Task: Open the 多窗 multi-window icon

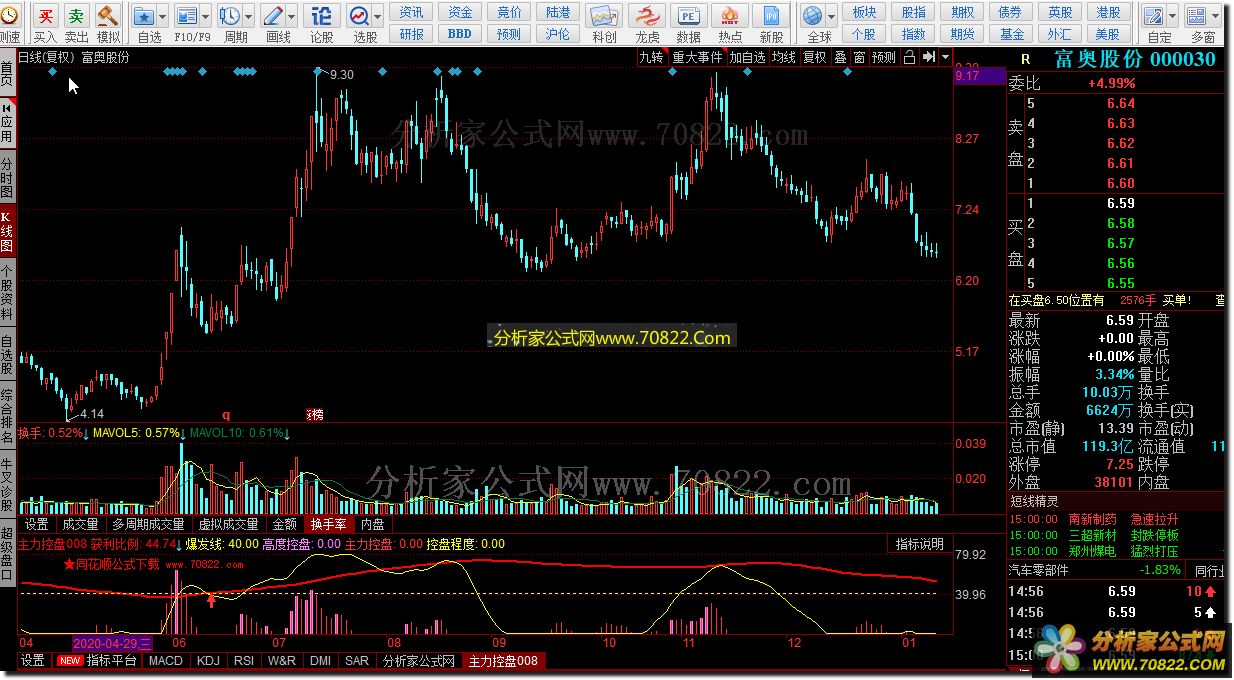Action: pyautogui.click(x=1197, y=17)
